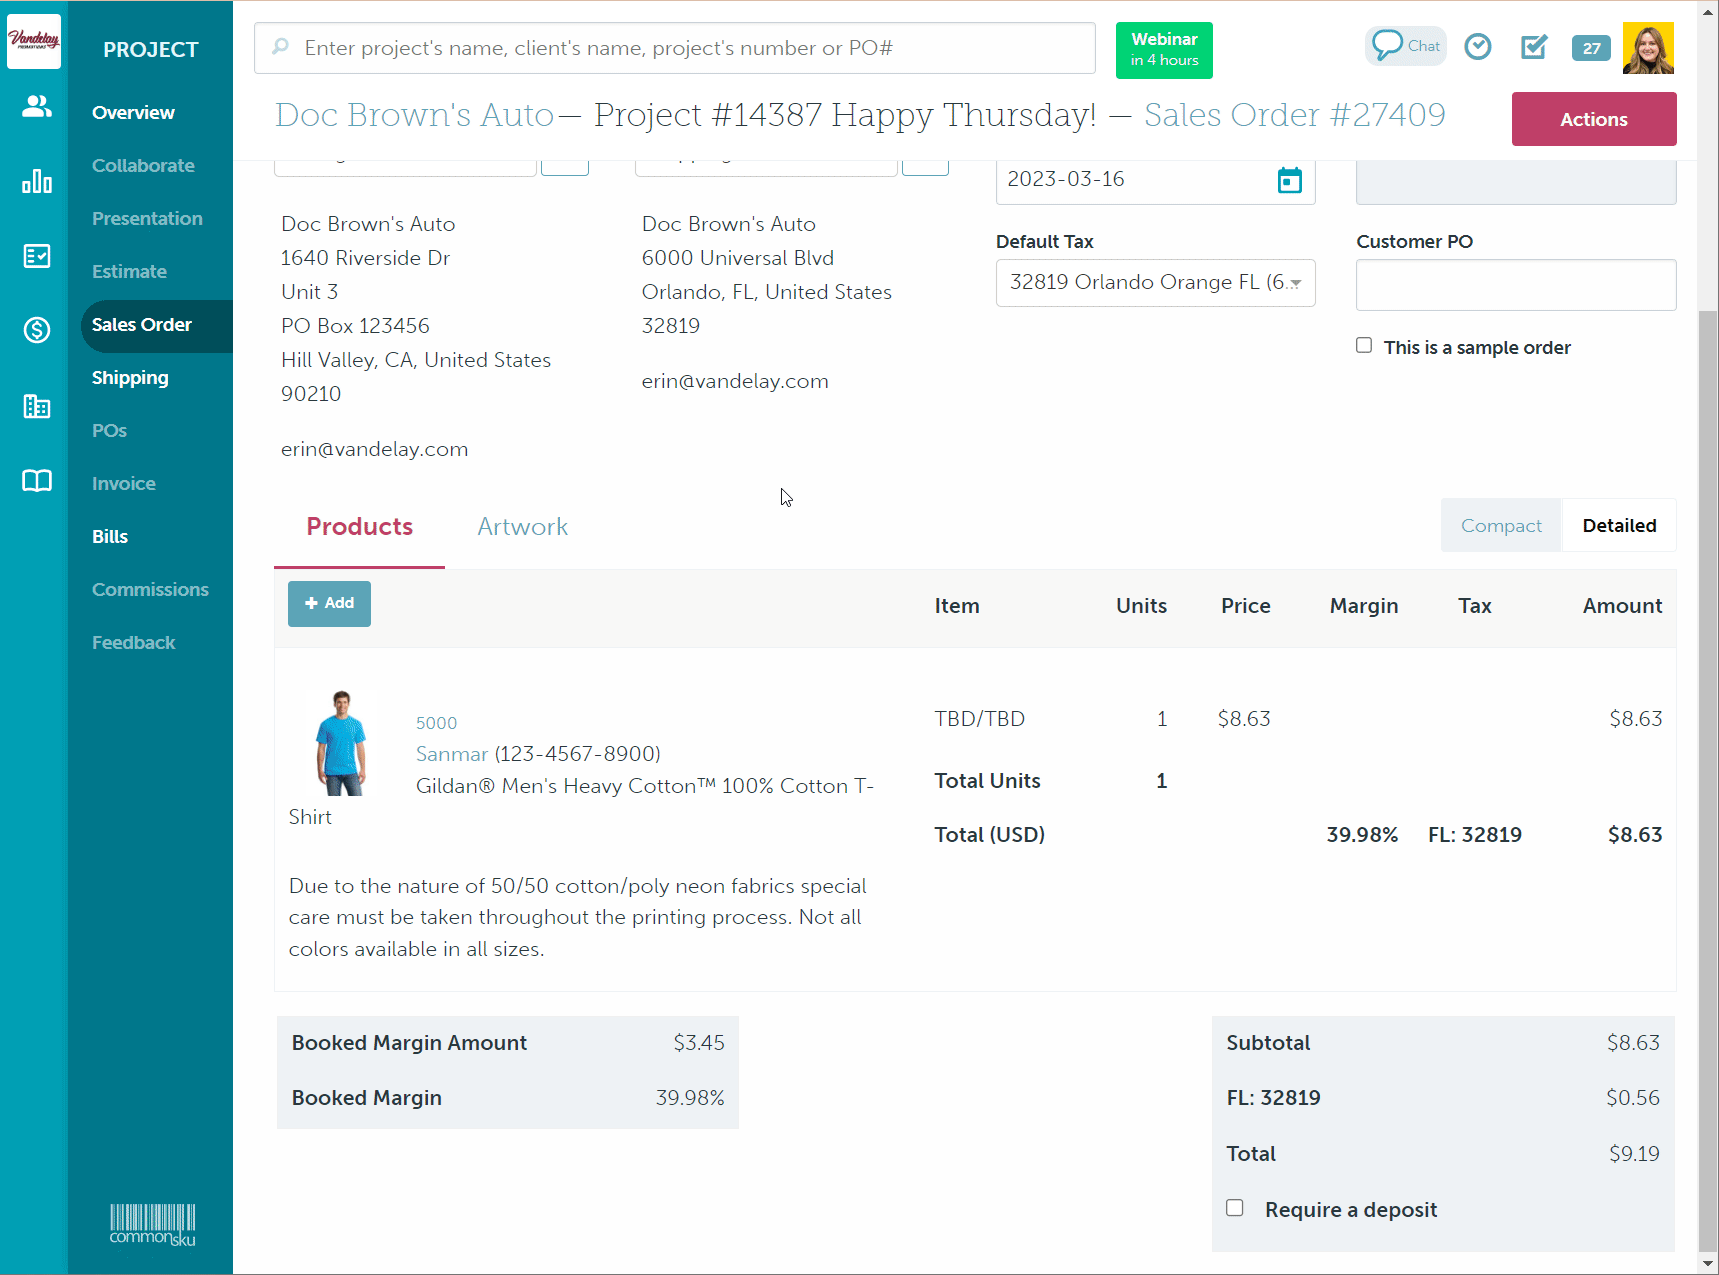Open the contacts people icon in sidebar
Viewport: 1719px width, 1275px height.
click(36, 106)
